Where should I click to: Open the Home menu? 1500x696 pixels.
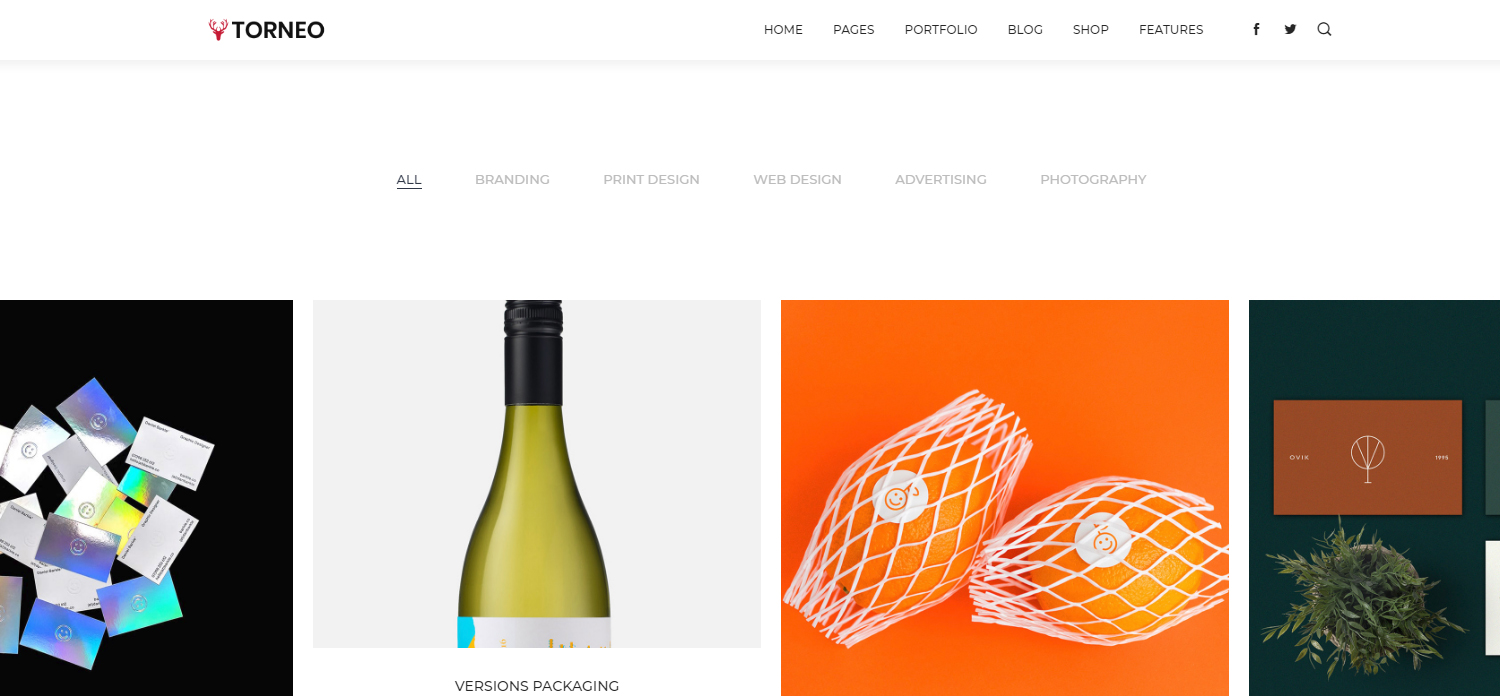(x=783, y=30)
